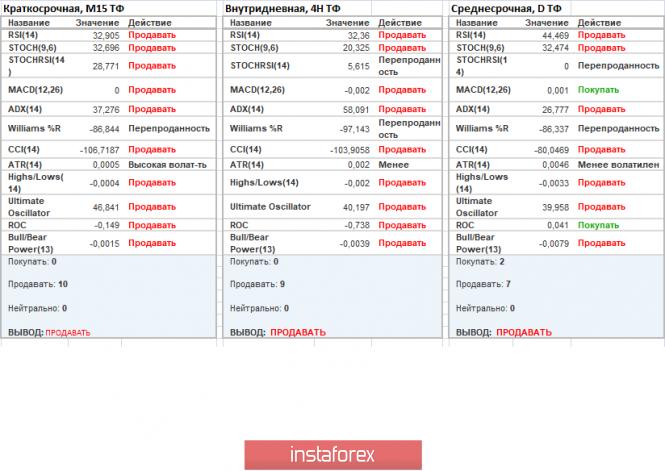The height and width of the screenshot is (471, 665).
Task: Click ROC value -0,738
Action: [x=357, y=226]
